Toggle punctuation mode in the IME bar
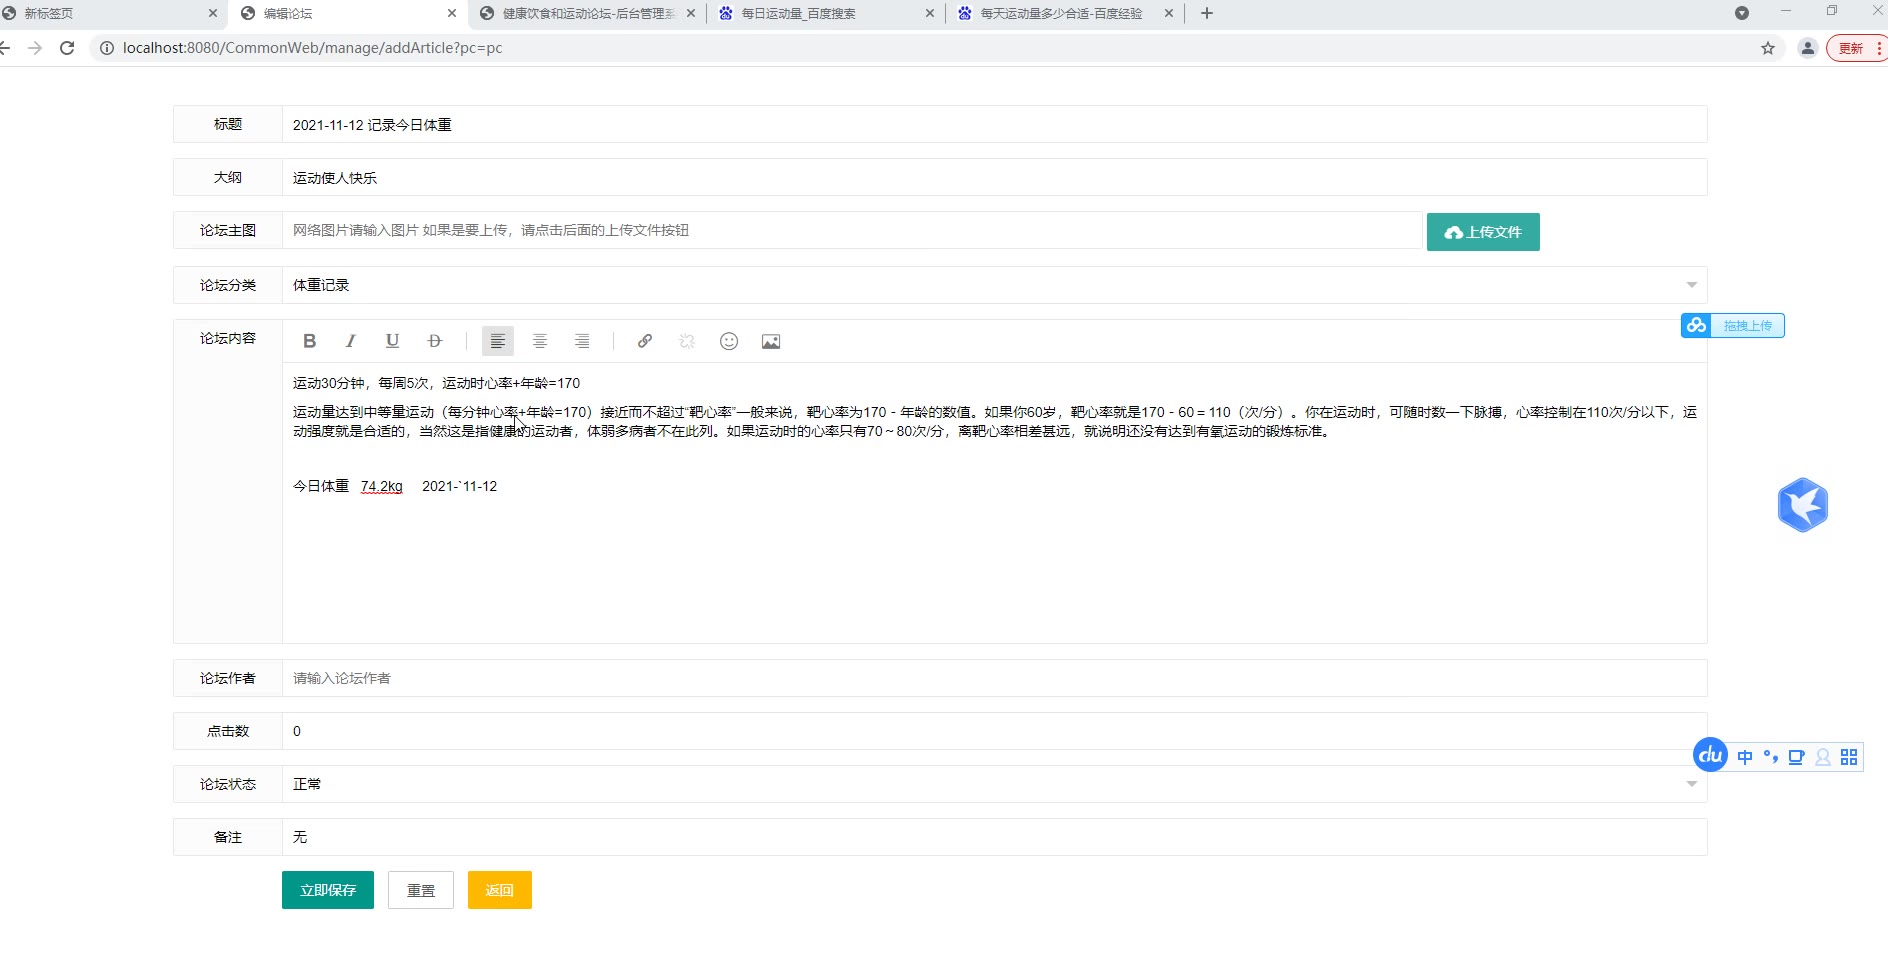The image size is (1888, 980). [x=1771, y=757]
